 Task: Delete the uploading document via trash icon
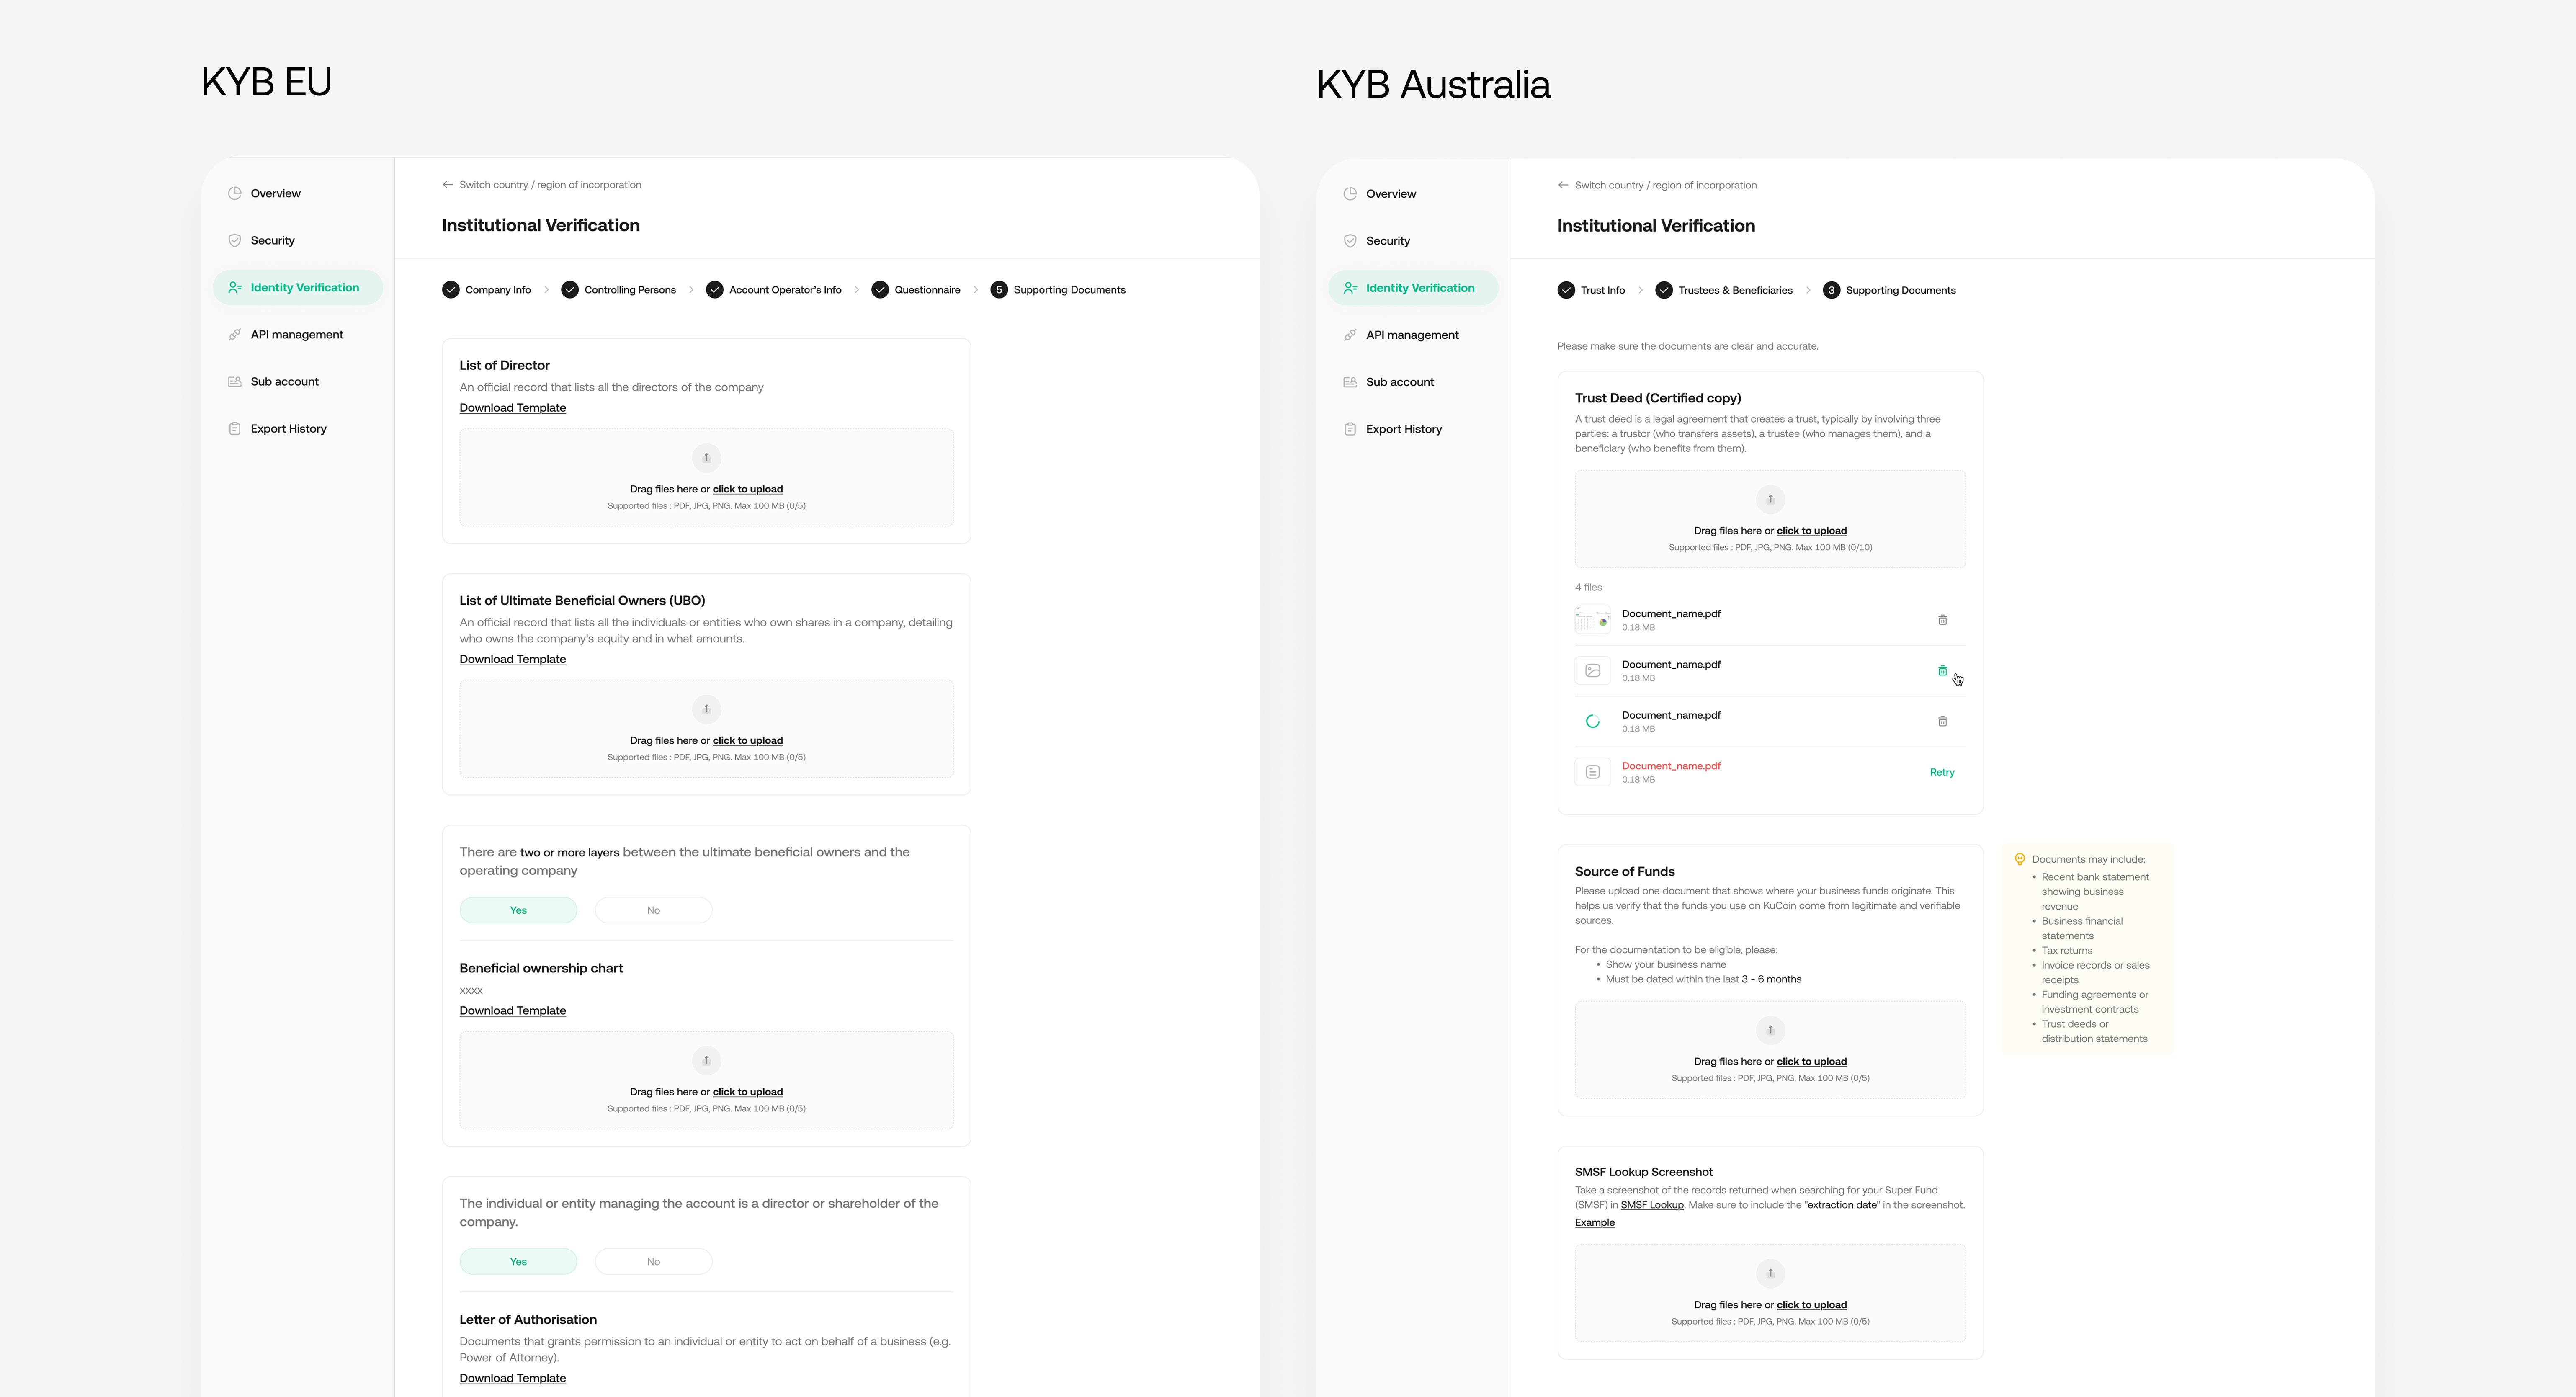tap(1942, 722)
